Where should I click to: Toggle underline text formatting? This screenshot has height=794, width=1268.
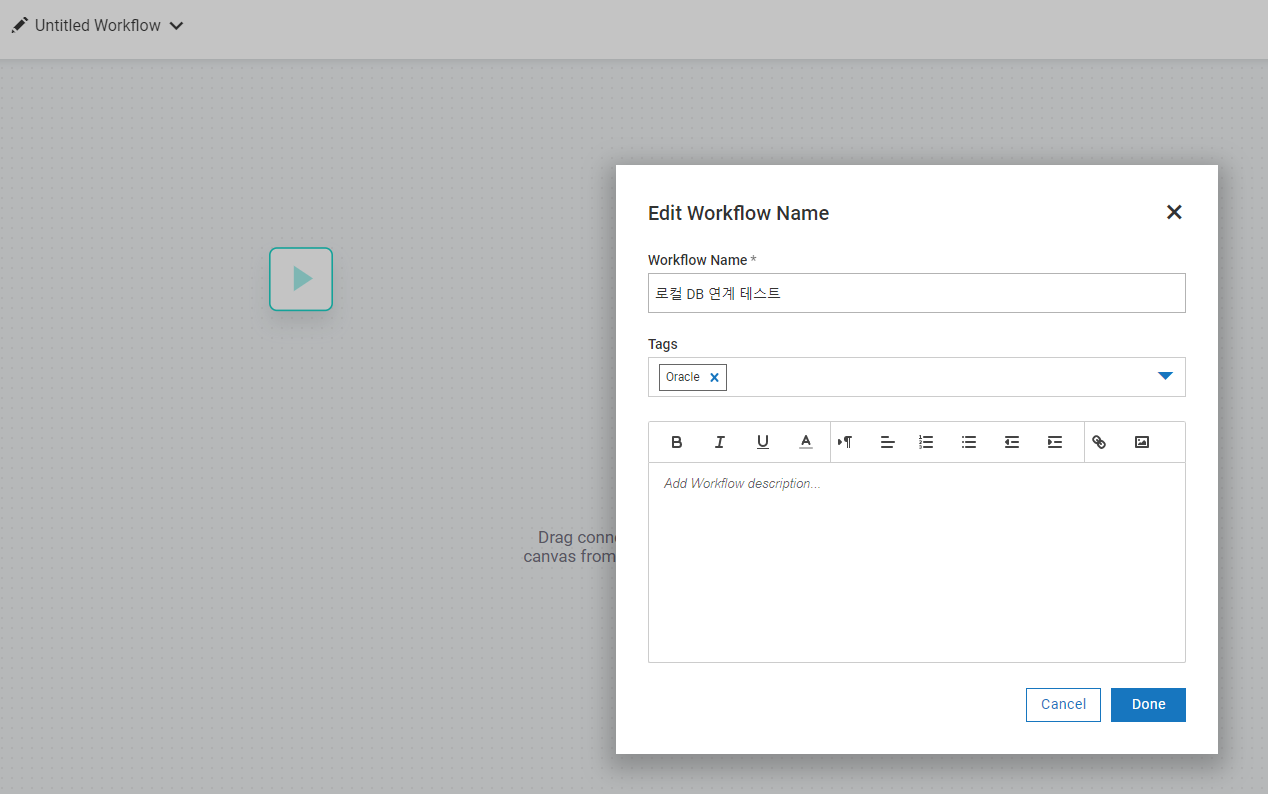(763, 442)
